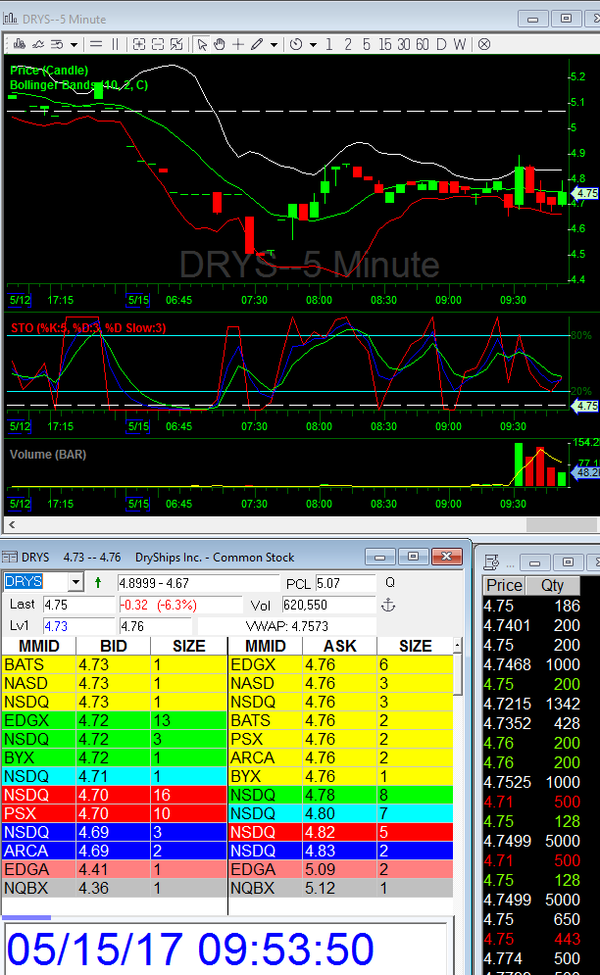Click the circled X icon in chart toolbar
This screenshot has height=975, width=600.
pos(484,44)
